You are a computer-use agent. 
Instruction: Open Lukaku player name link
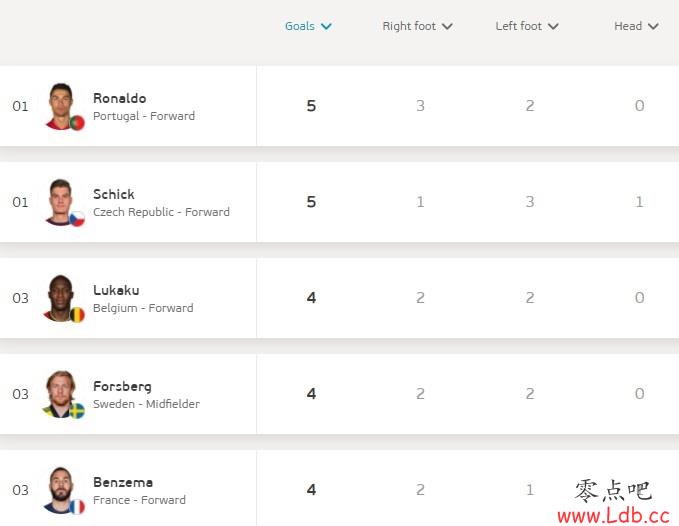[116, 290]
